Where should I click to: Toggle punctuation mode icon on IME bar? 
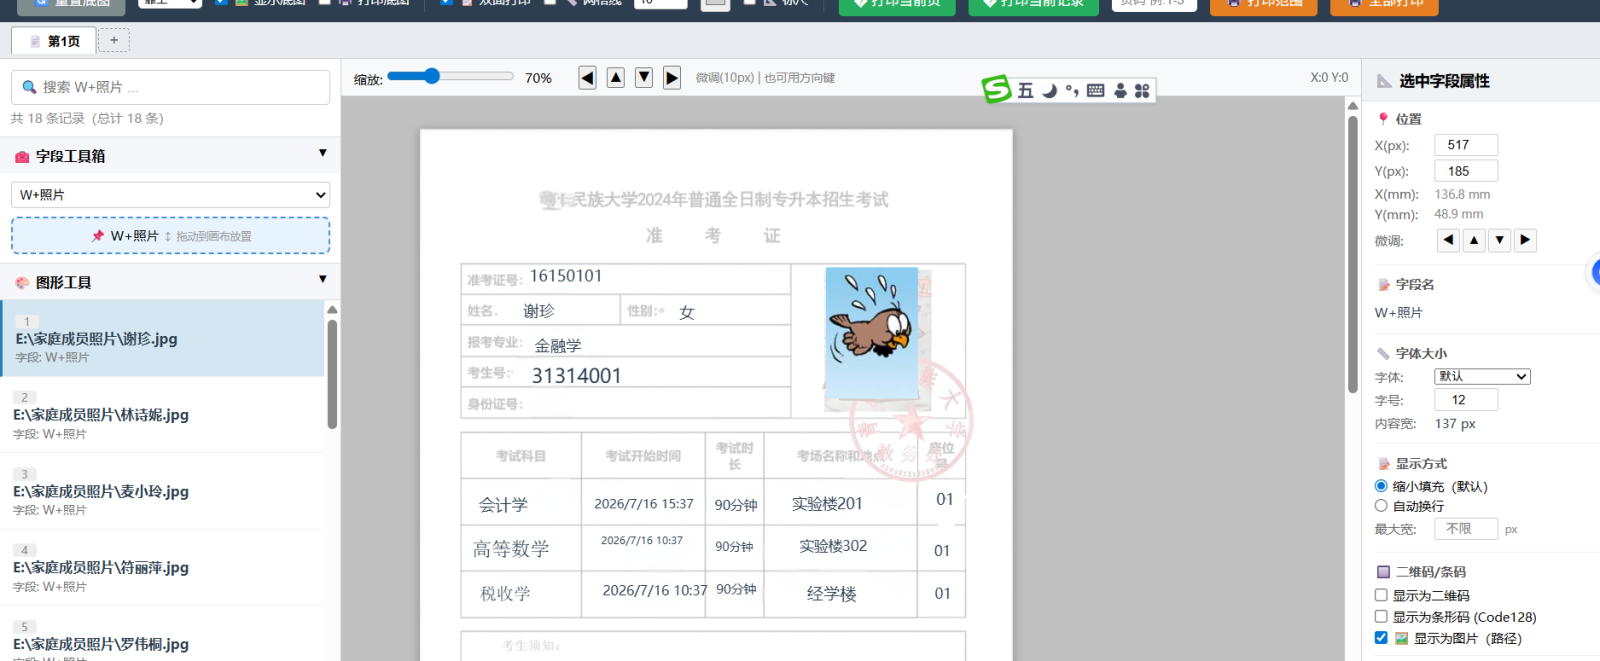click(x=1072, y=90)
